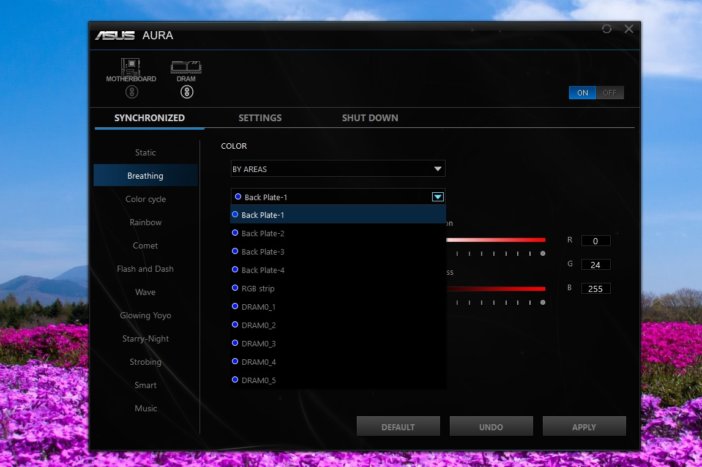Select Back Plate-3 in the list
702x467 pixels.
coord(338,252)
